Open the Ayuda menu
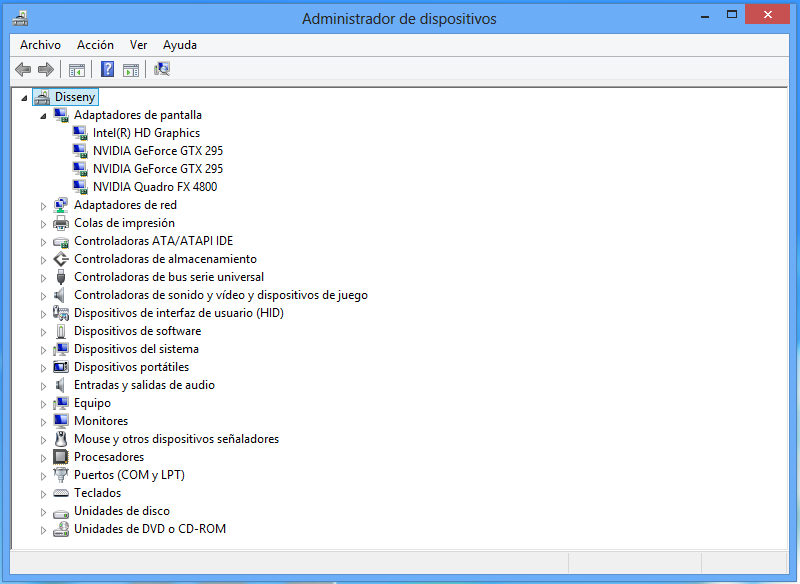The height and width of the screenshot is (584, 800). click(180, 45)
